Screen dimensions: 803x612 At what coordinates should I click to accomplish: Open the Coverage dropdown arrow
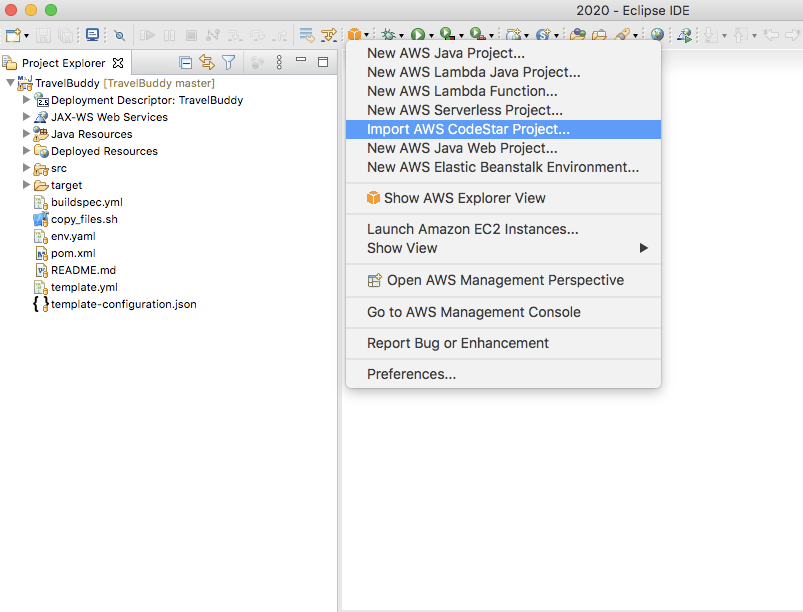click(461, 36)
